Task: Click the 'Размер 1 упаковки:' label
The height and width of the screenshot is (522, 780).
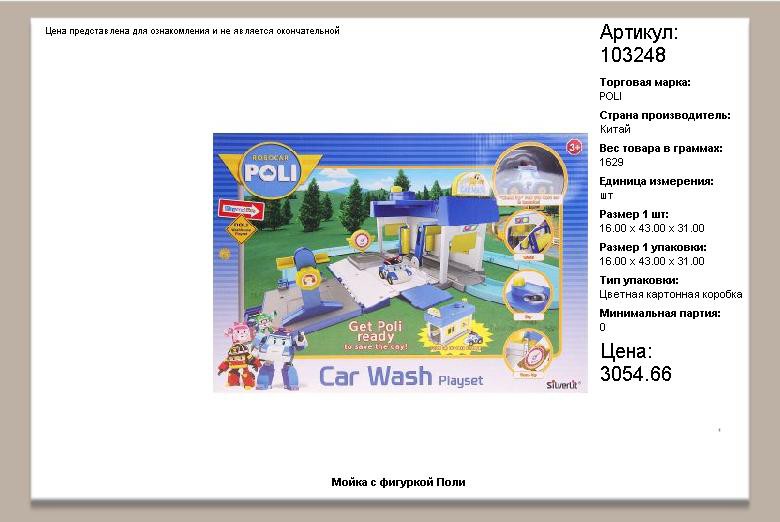Action: tap(653, 247)
